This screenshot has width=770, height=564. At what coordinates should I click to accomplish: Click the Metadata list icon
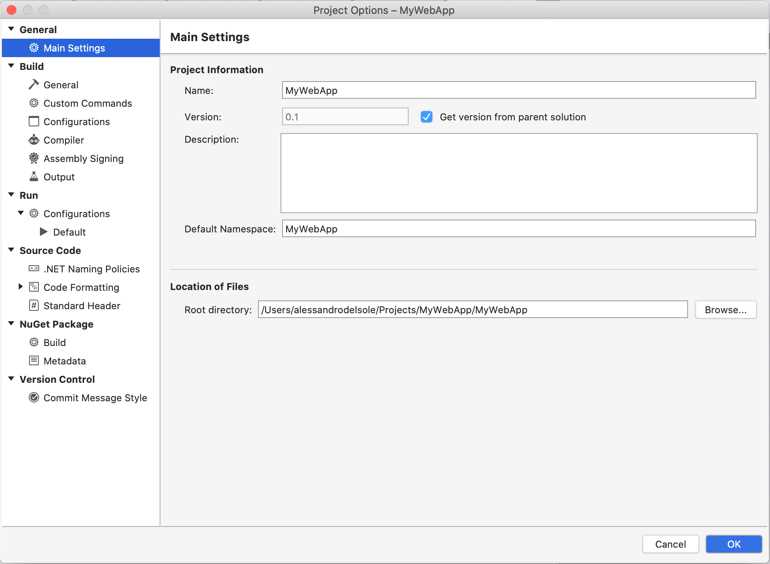coord(34,361)
